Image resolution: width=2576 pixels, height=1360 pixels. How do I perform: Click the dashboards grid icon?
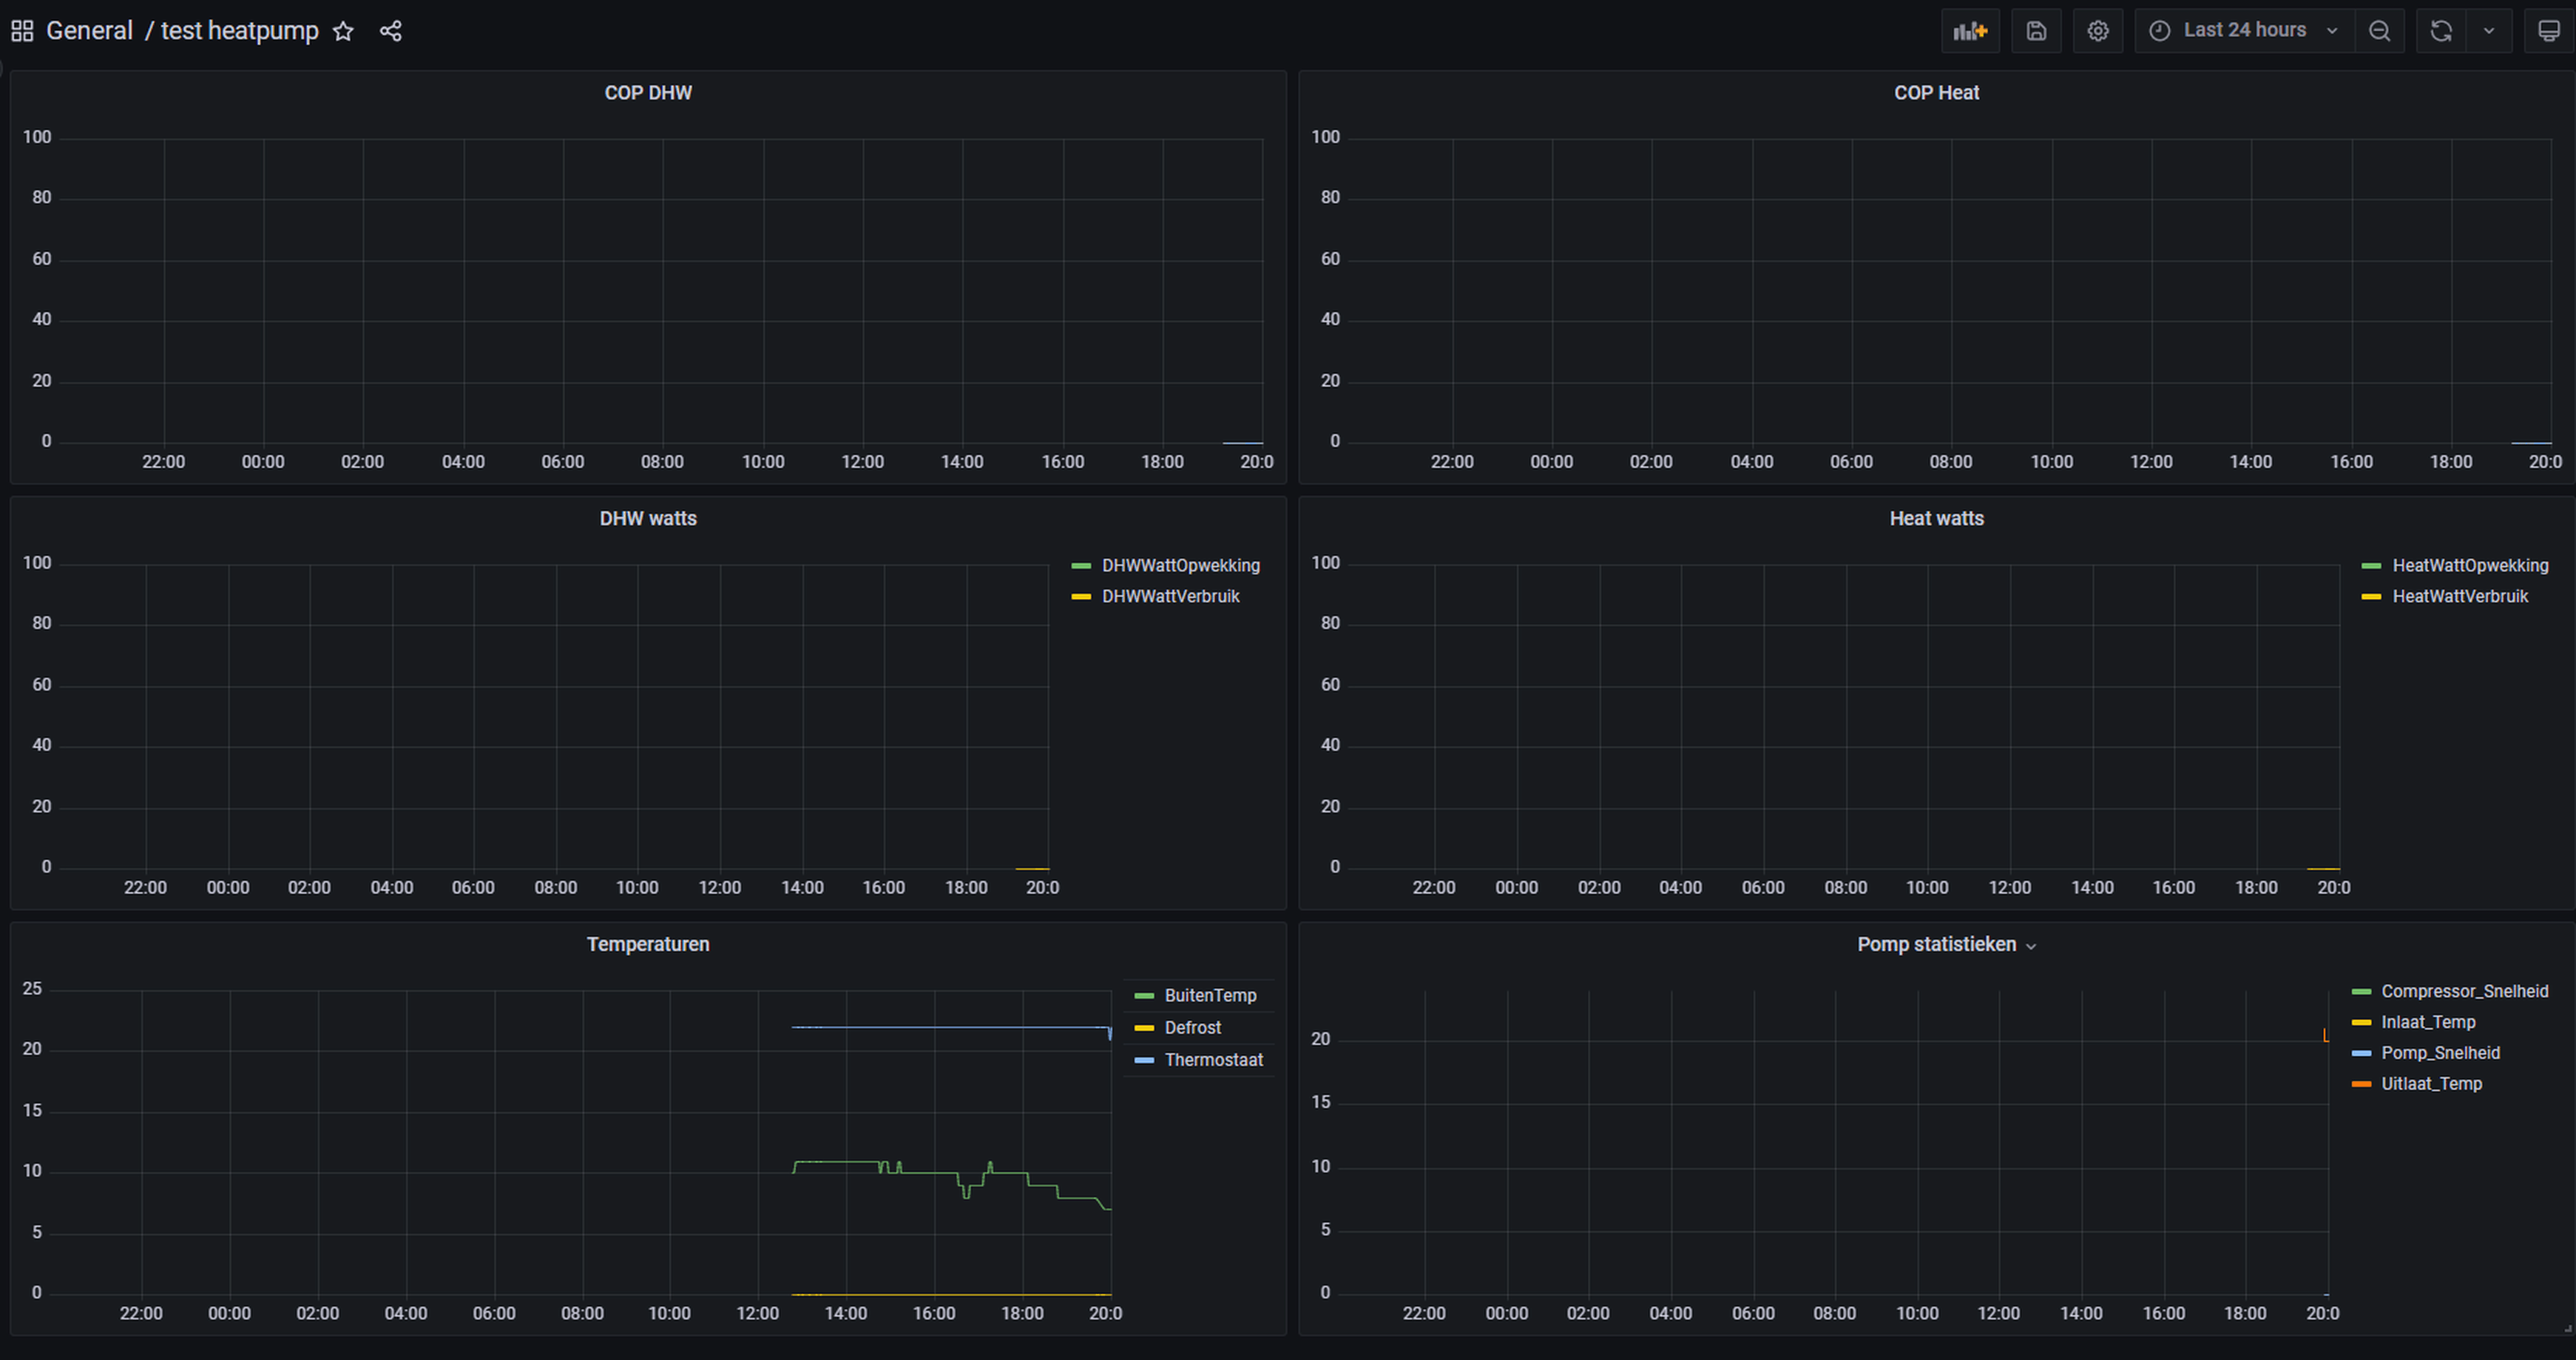[x=22, y=31]
